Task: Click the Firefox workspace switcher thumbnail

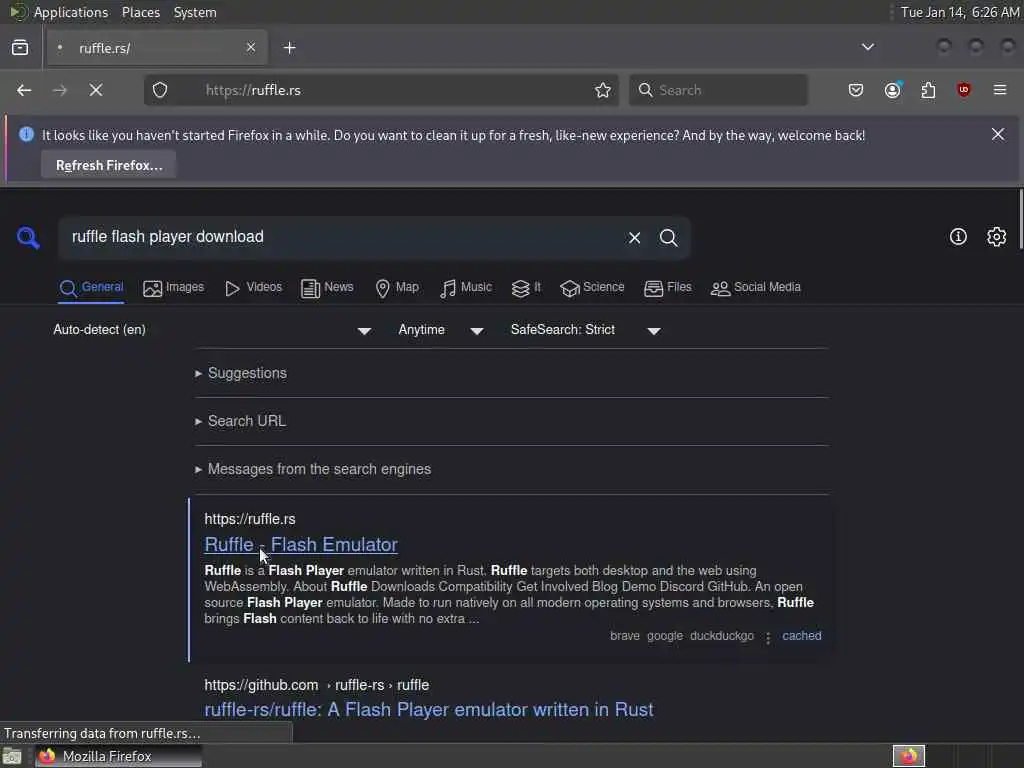Action: point(908,756)
